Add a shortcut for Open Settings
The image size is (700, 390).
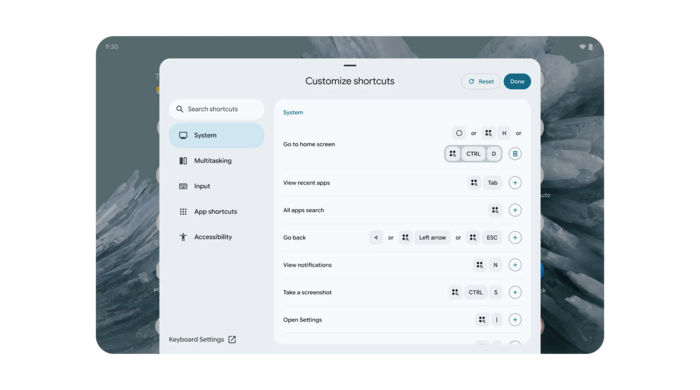[x=515, y=320]
